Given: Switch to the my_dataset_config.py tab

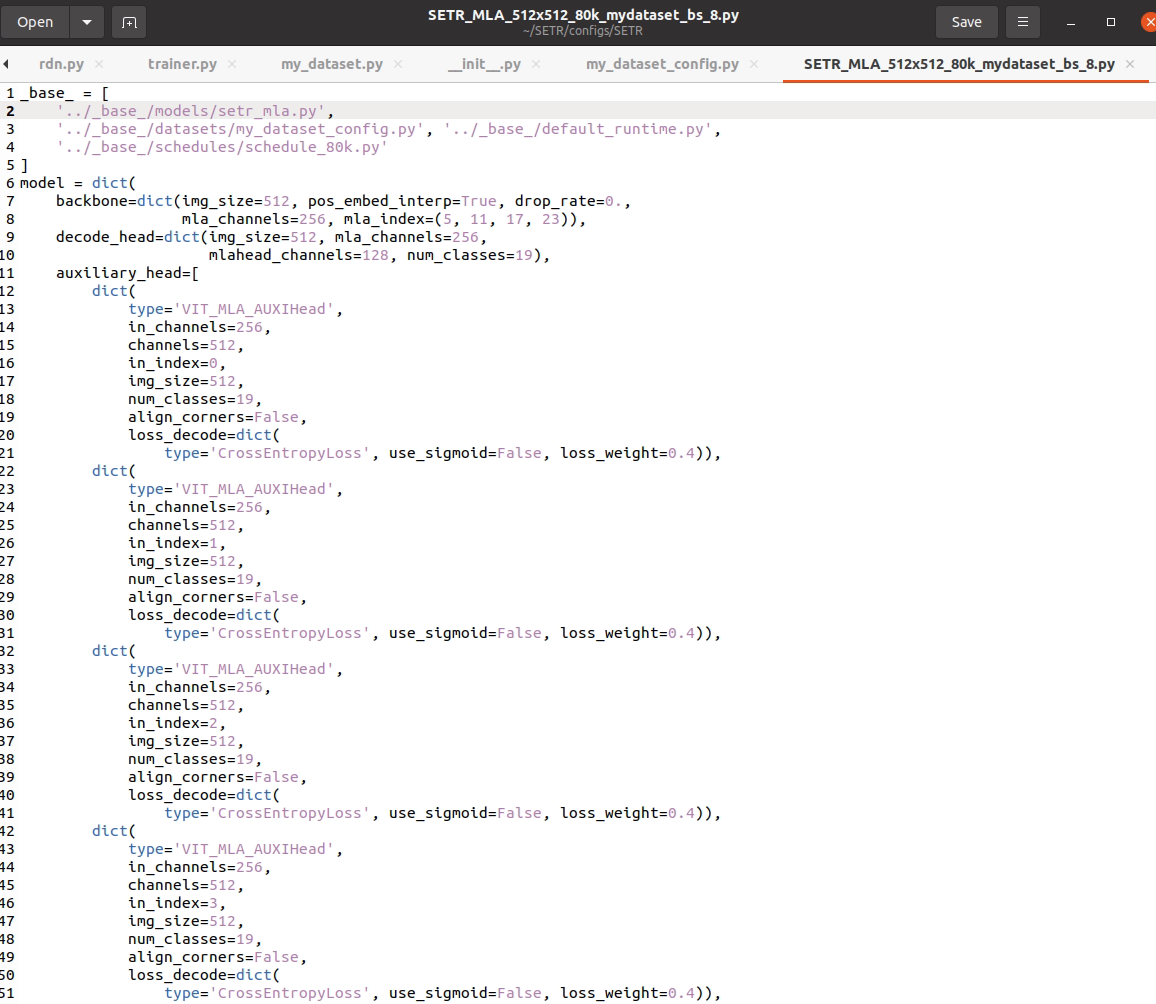Looking at the screenshot, I should (x=665, y=63).
